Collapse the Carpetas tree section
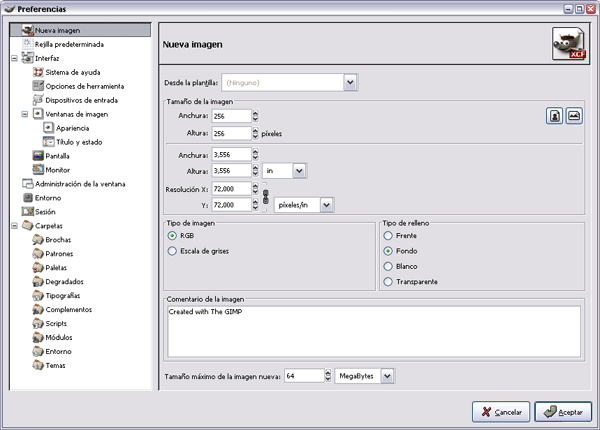 (12, 226)
